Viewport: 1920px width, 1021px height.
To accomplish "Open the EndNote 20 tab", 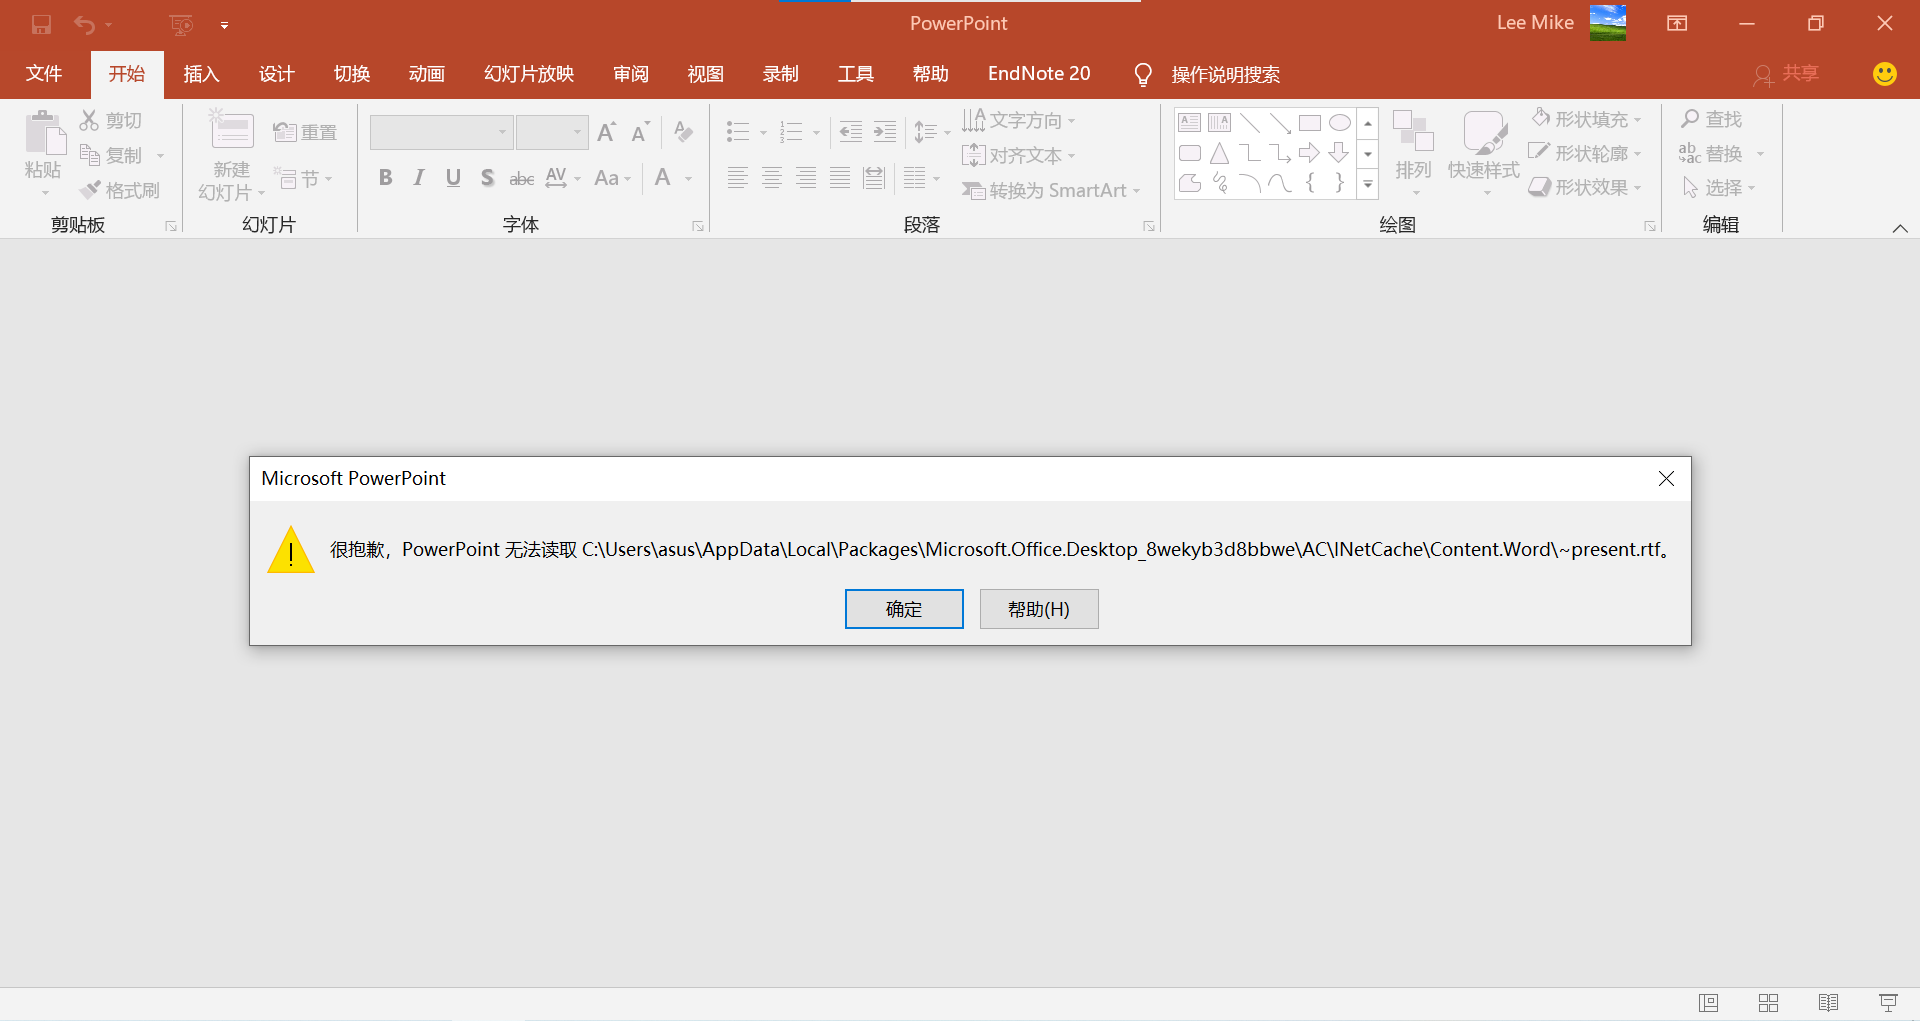I will 1039,74.
